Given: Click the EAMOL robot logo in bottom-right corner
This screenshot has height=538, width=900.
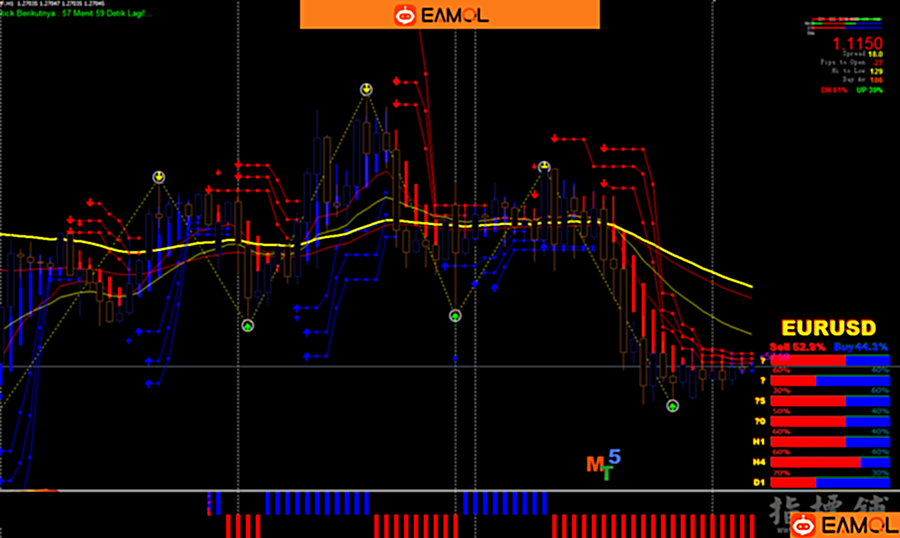Looking at the screenshot, I should pos(800,524).
